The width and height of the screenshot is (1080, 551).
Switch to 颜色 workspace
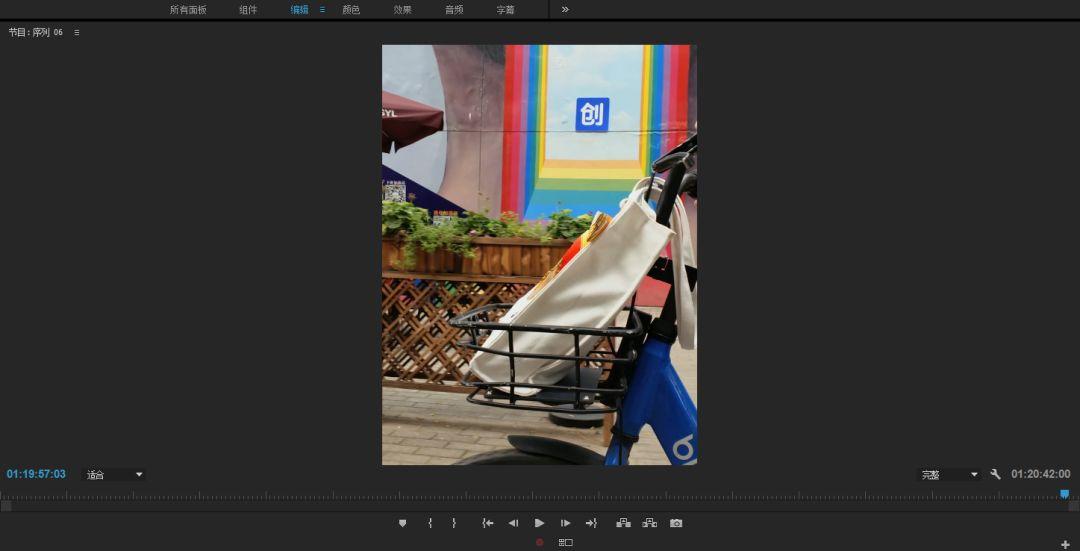click(x=351, y=10)
